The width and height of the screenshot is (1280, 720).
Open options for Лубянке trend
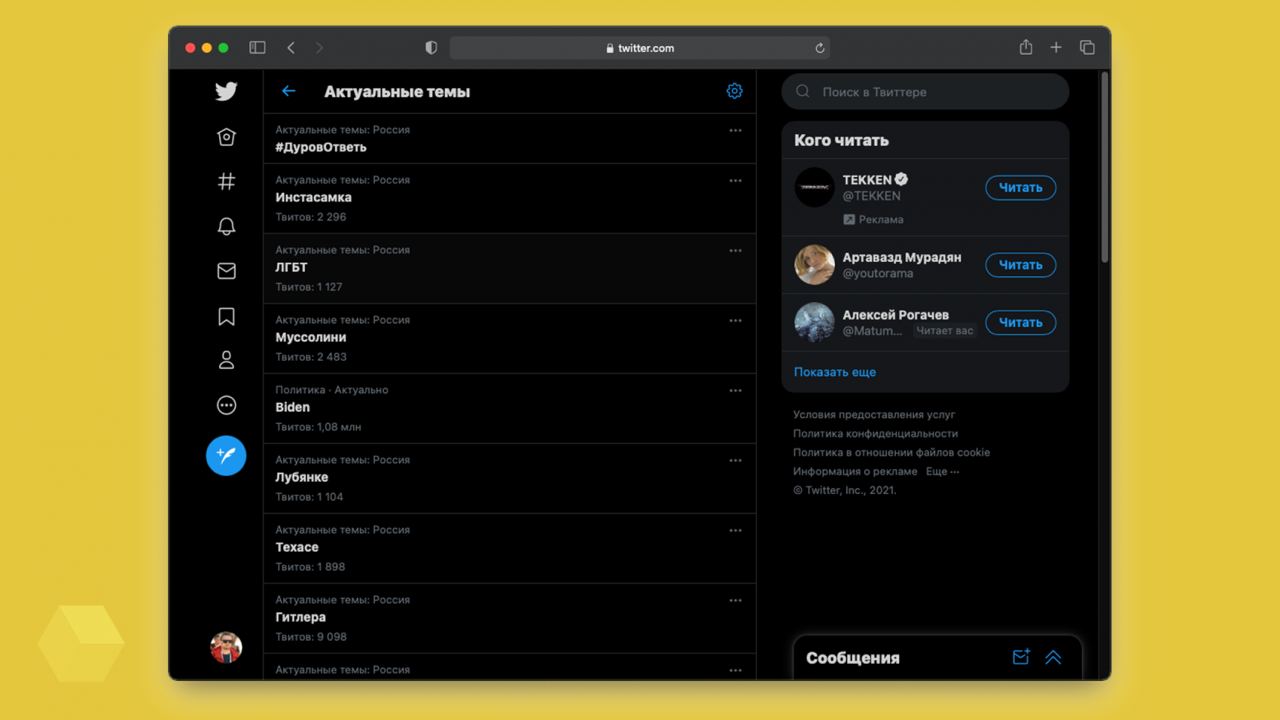(736, 460)
